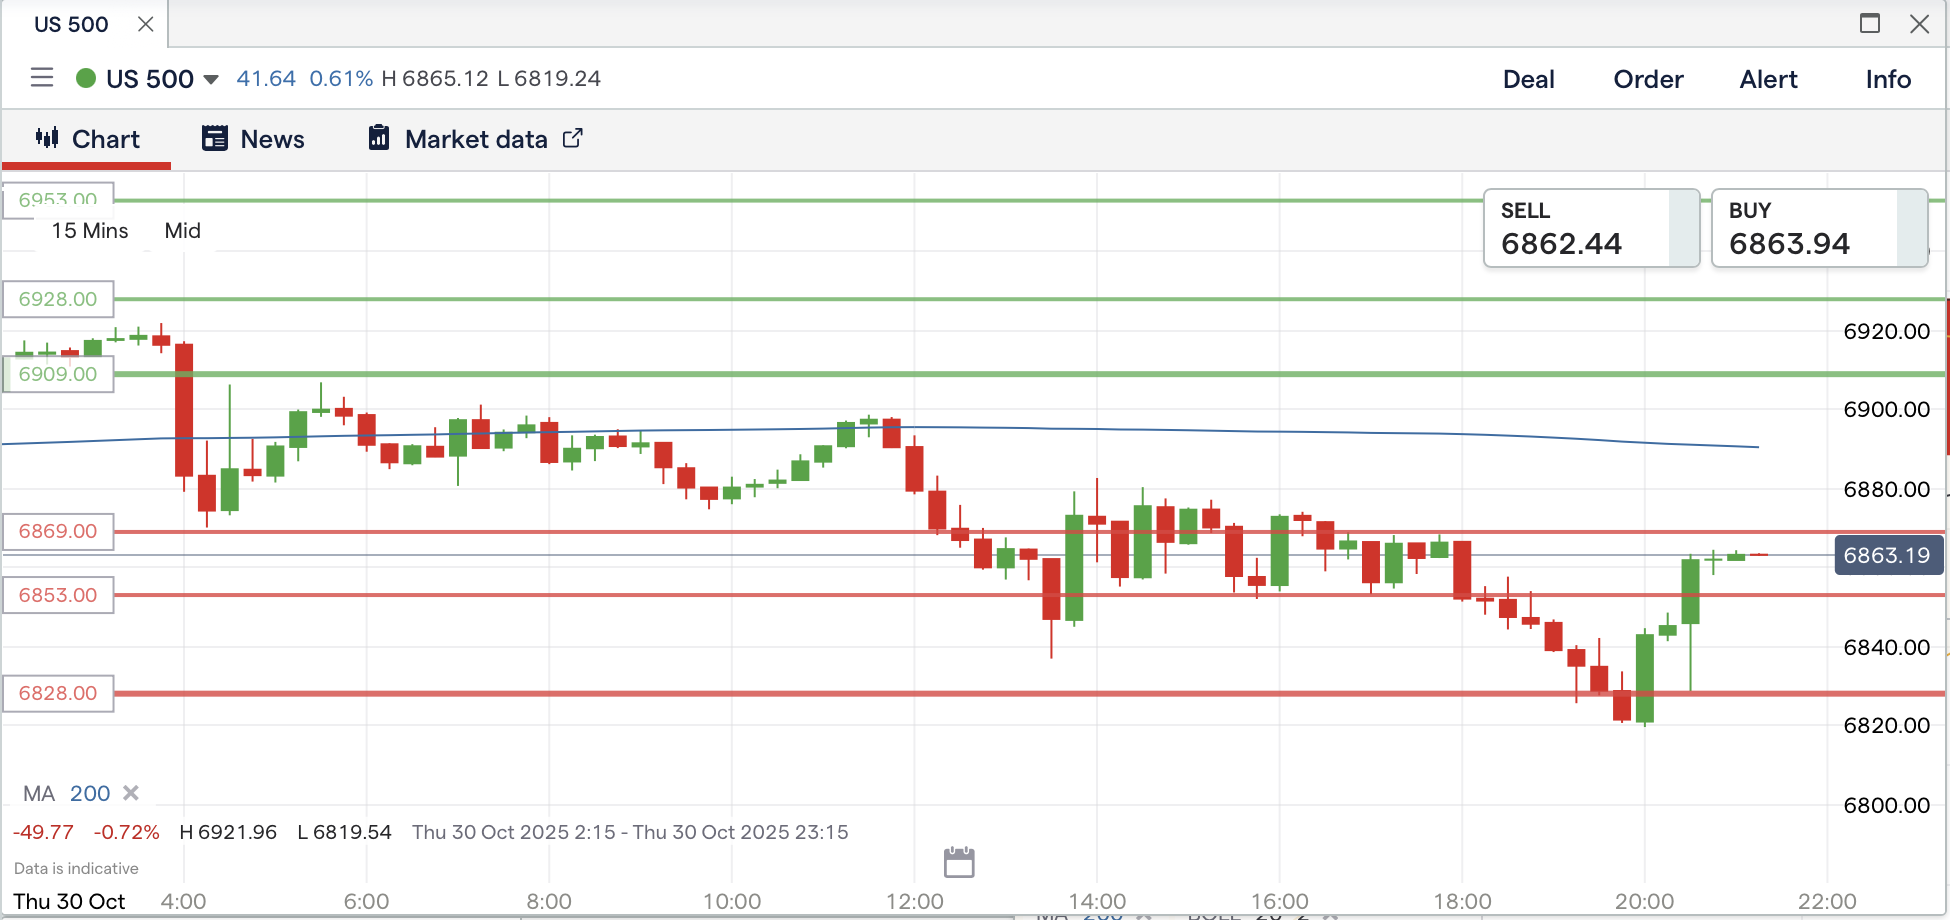Expand the US 500 instrument dropdown
This screenshot has width=1950, height=920.
(x=211, y=80)
